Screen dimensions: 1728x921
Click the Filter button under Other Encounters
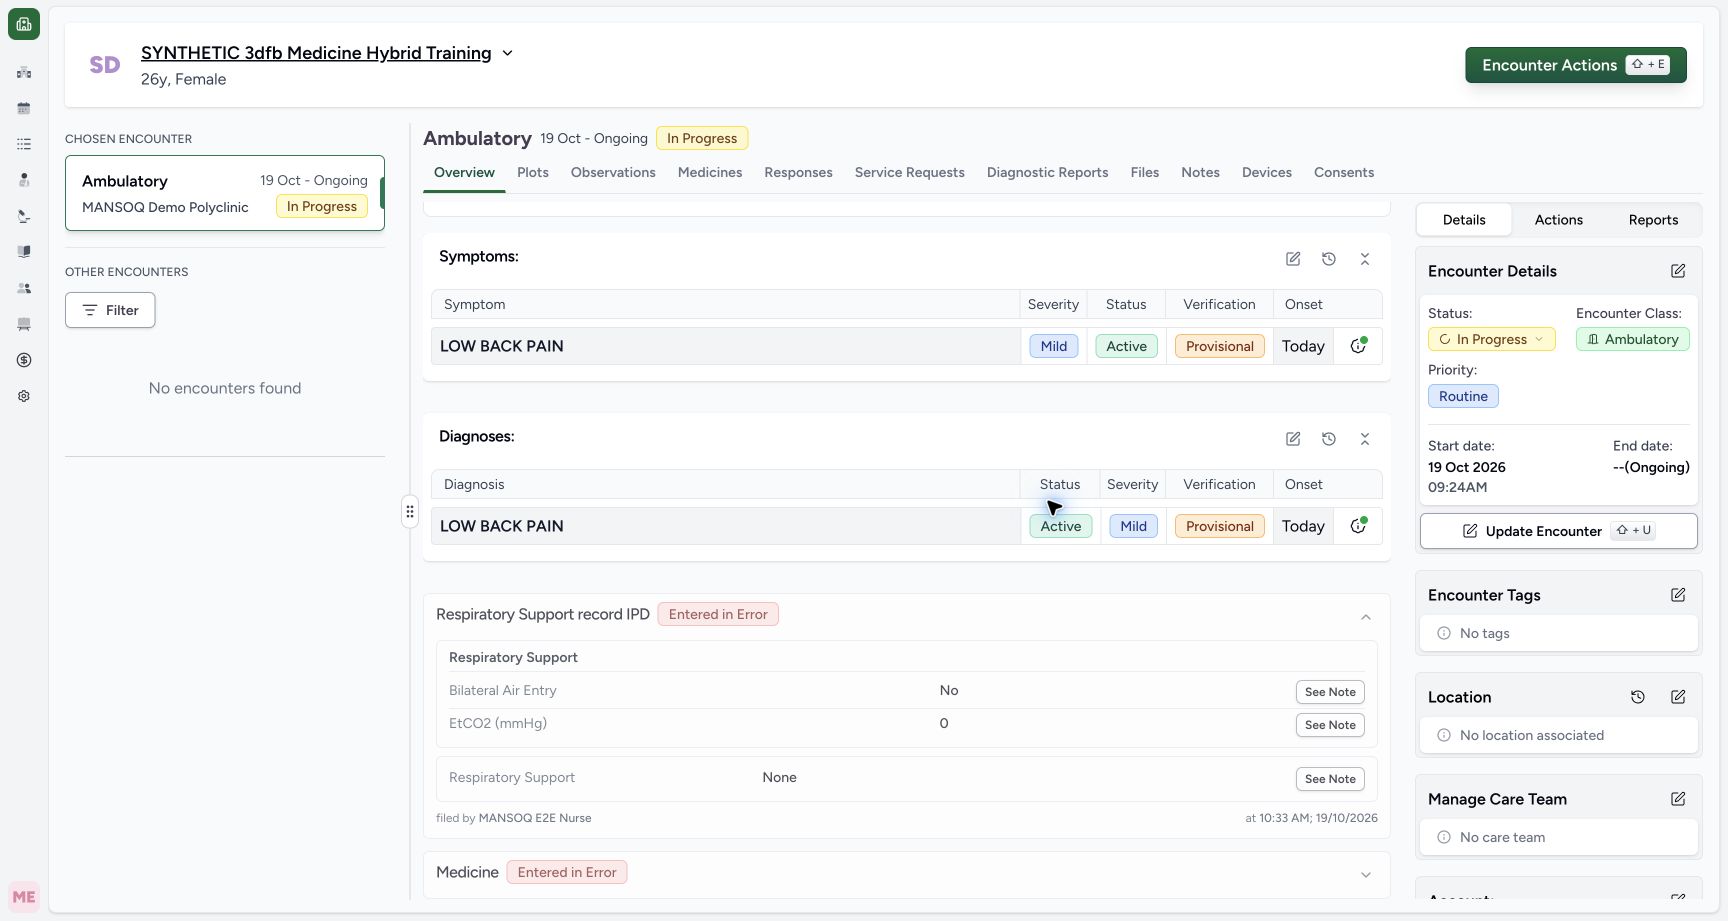pyautogui.click(x=110, y=310)
